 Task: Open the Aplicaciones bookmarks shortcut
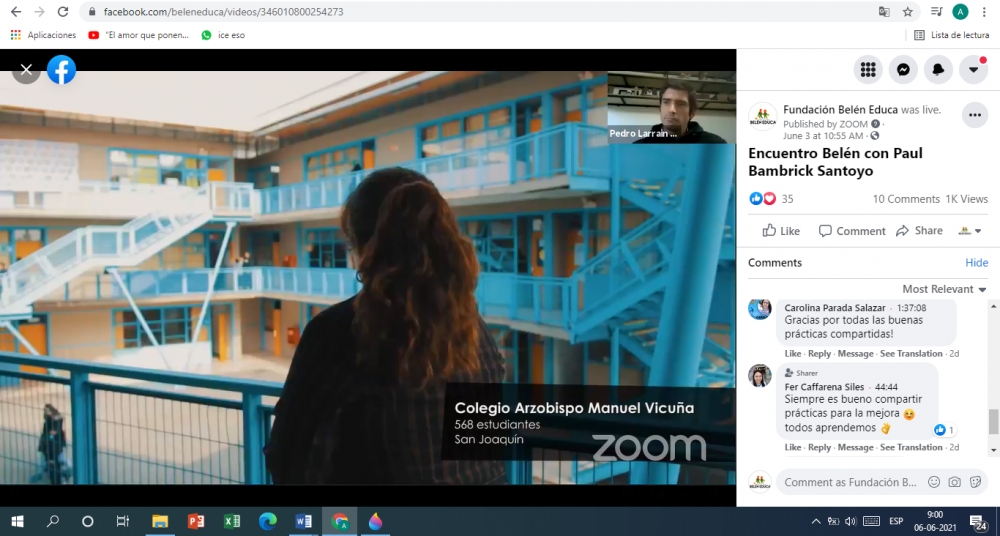[x=43, y=35]
